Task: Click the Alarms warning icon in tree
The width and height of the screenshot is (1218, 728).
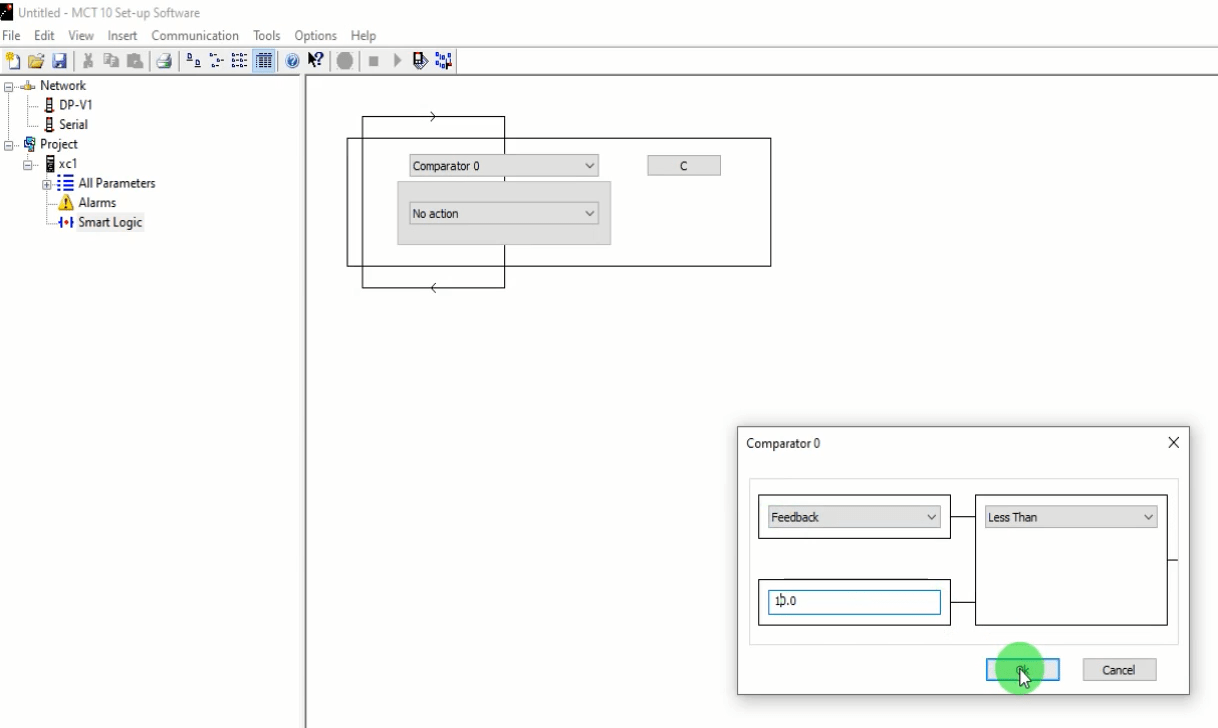Action: point(67,203)
